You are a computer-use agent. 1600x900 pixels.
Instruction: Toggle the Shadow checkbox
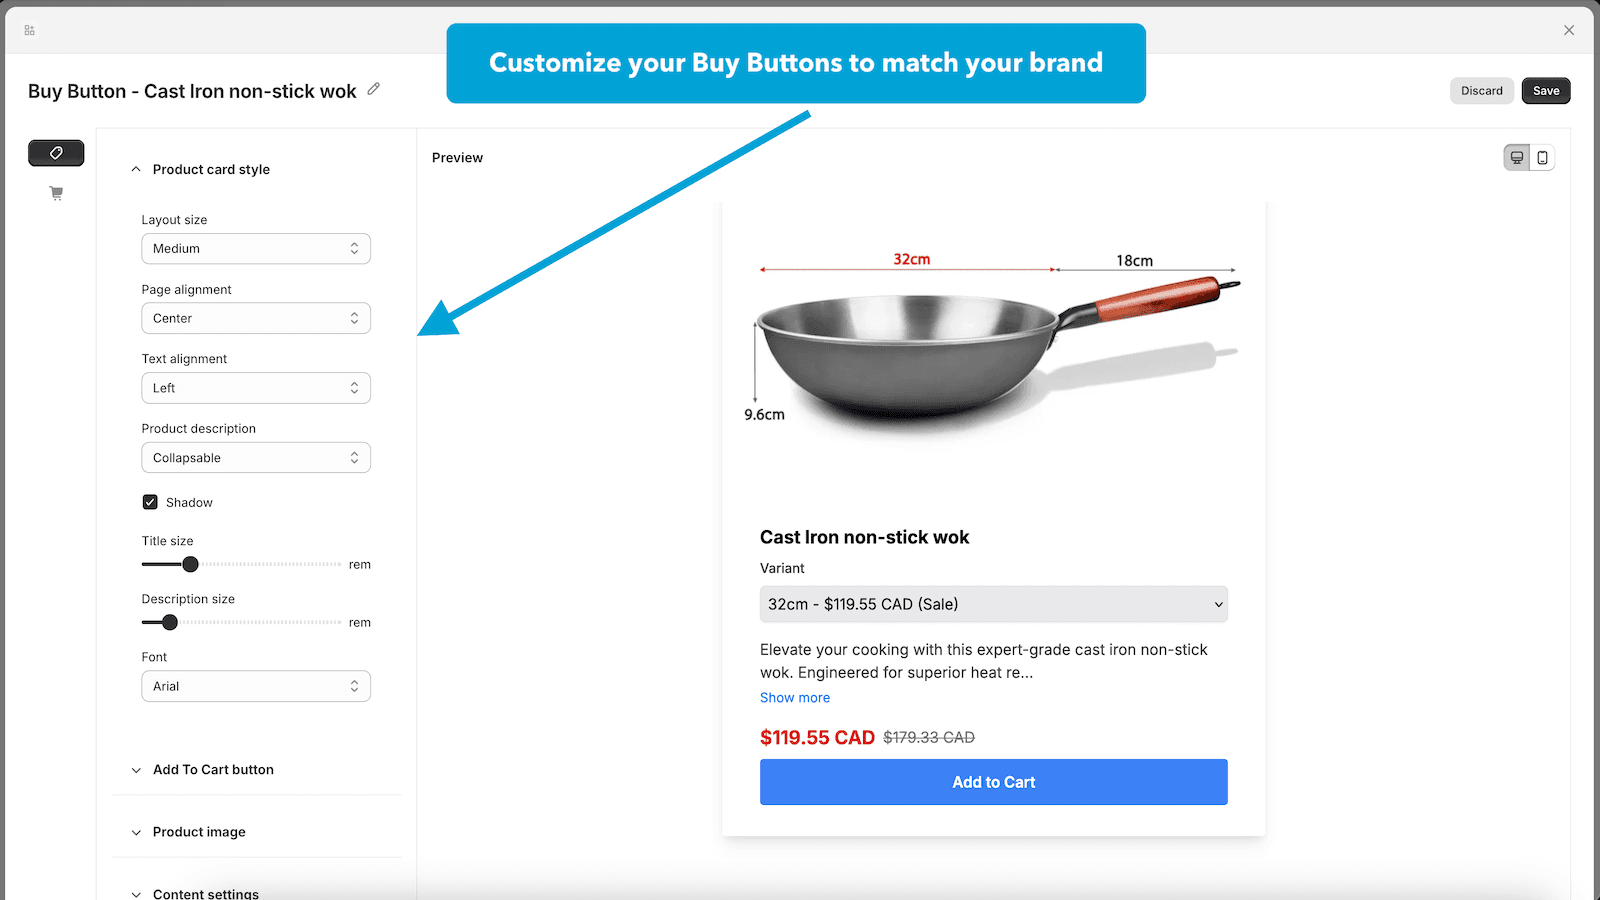tap(150, 502)
